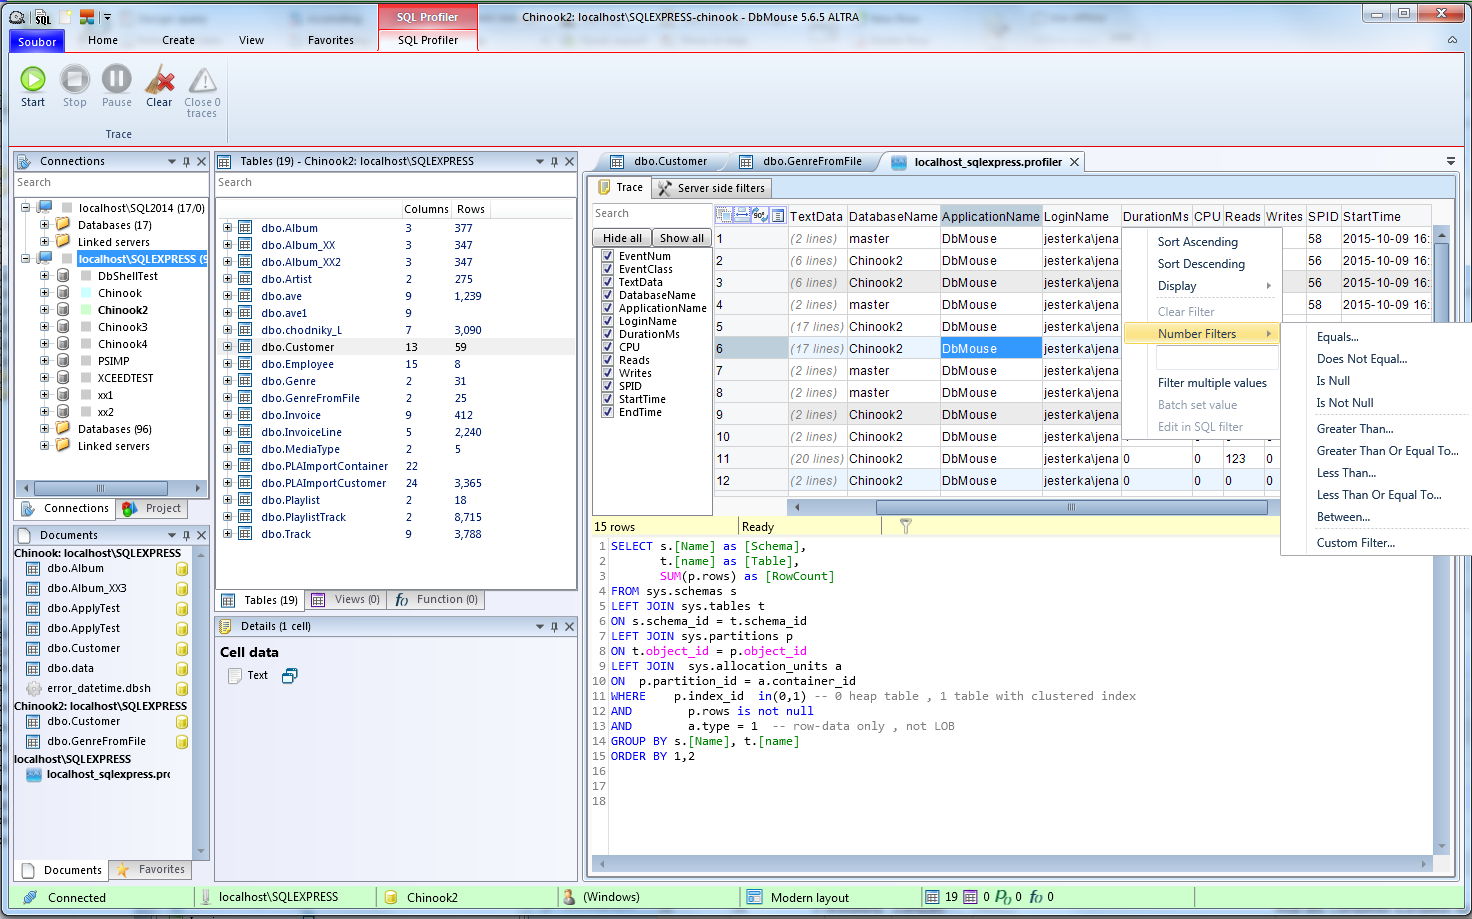Viewport: 1472px width, 919px height.
Task: Pin the Connections panel
Action: click(x=185, y=161)
